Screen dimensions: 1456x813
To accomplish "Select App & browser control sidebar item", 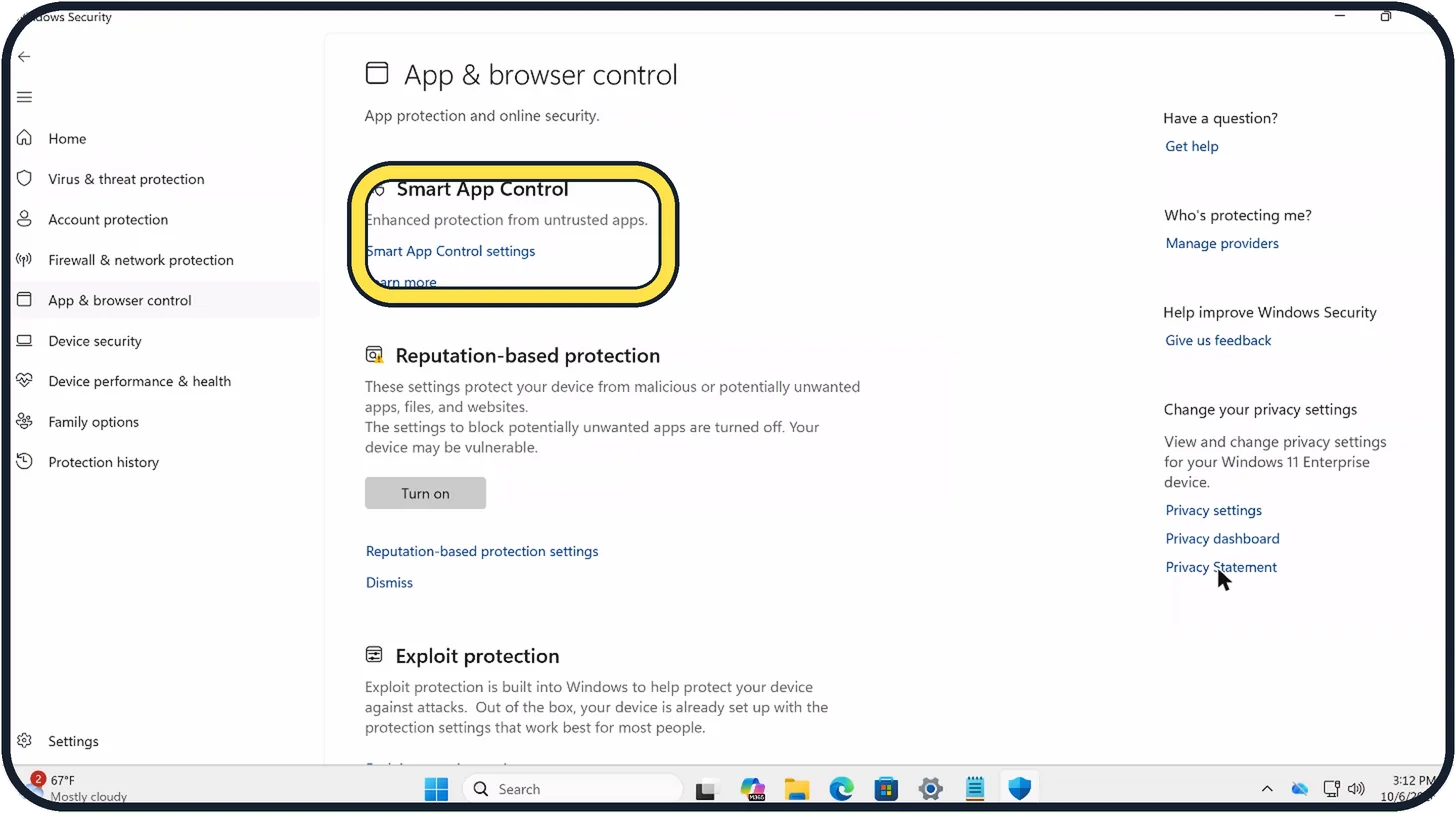I will [x=166, y=301].
